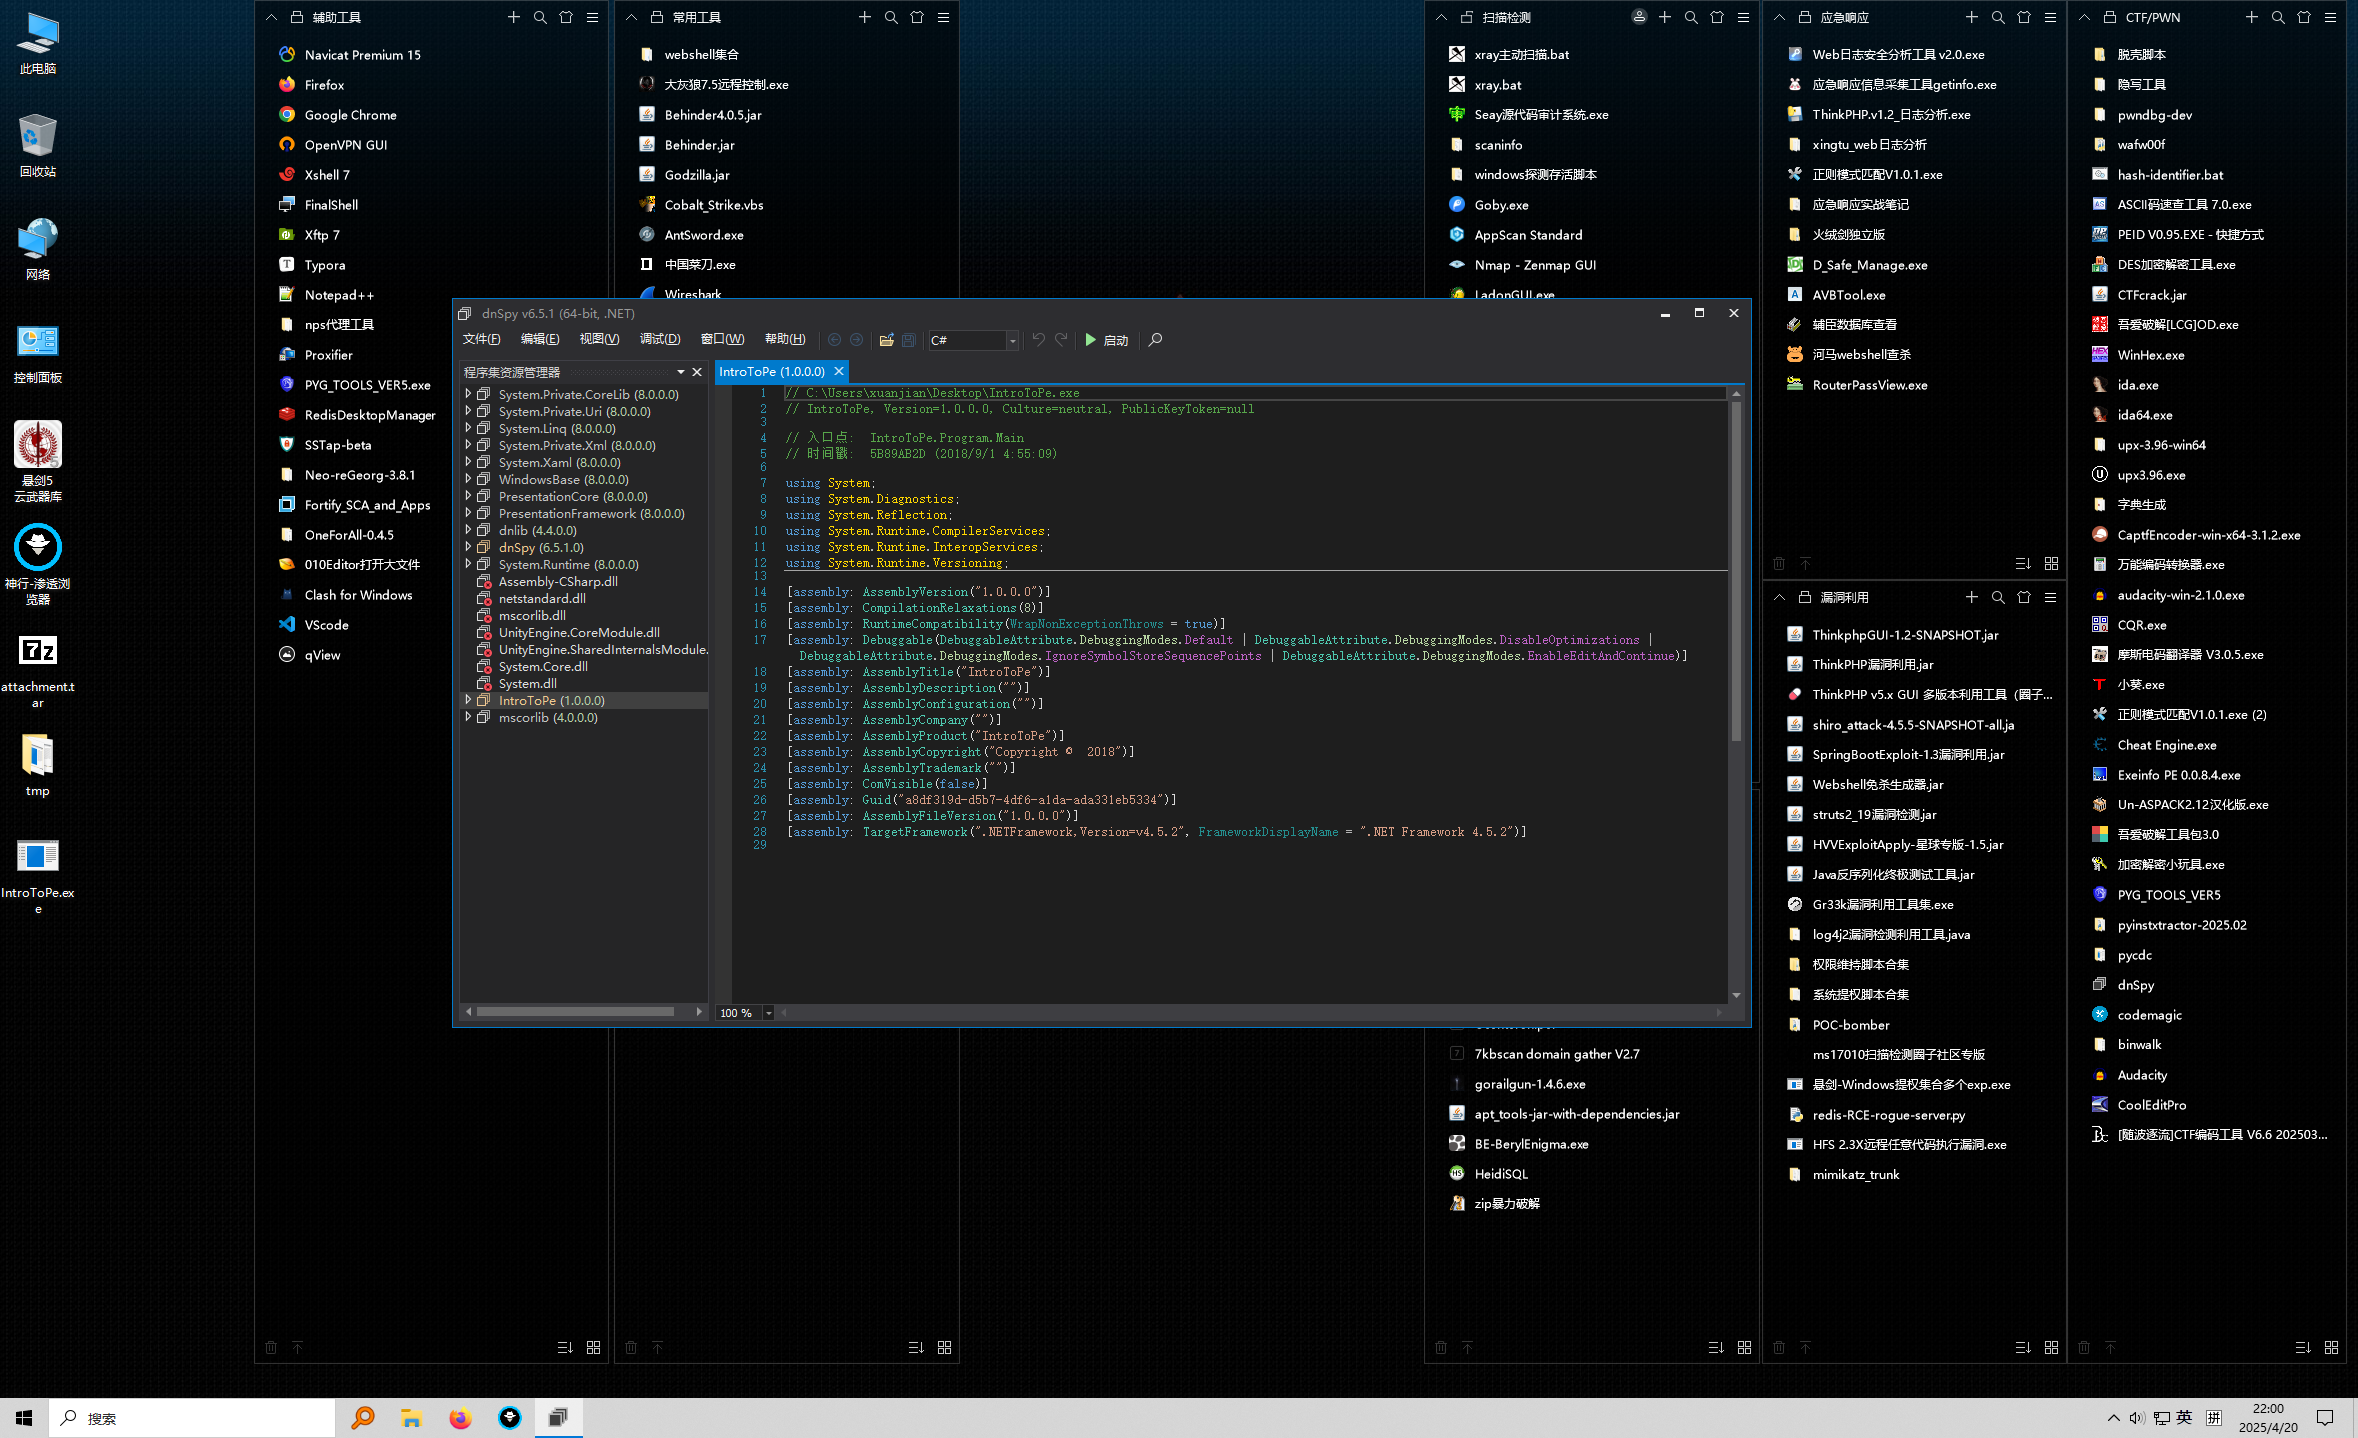Click the taskbar 搜索 box
Viewport: 2358px width, 1438px height.
pos(192,1418)
